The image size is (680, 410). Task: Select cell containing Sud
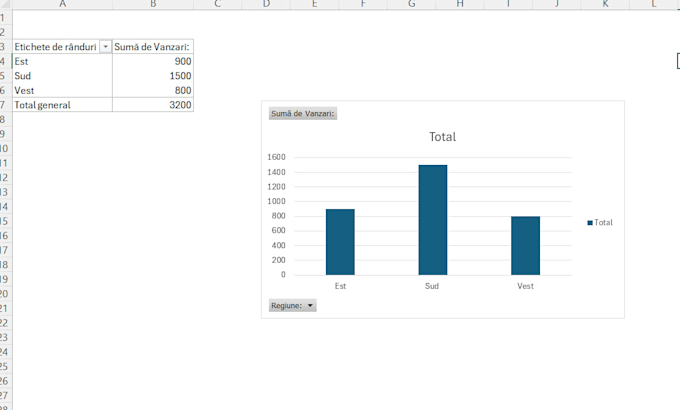coord(62,75)
